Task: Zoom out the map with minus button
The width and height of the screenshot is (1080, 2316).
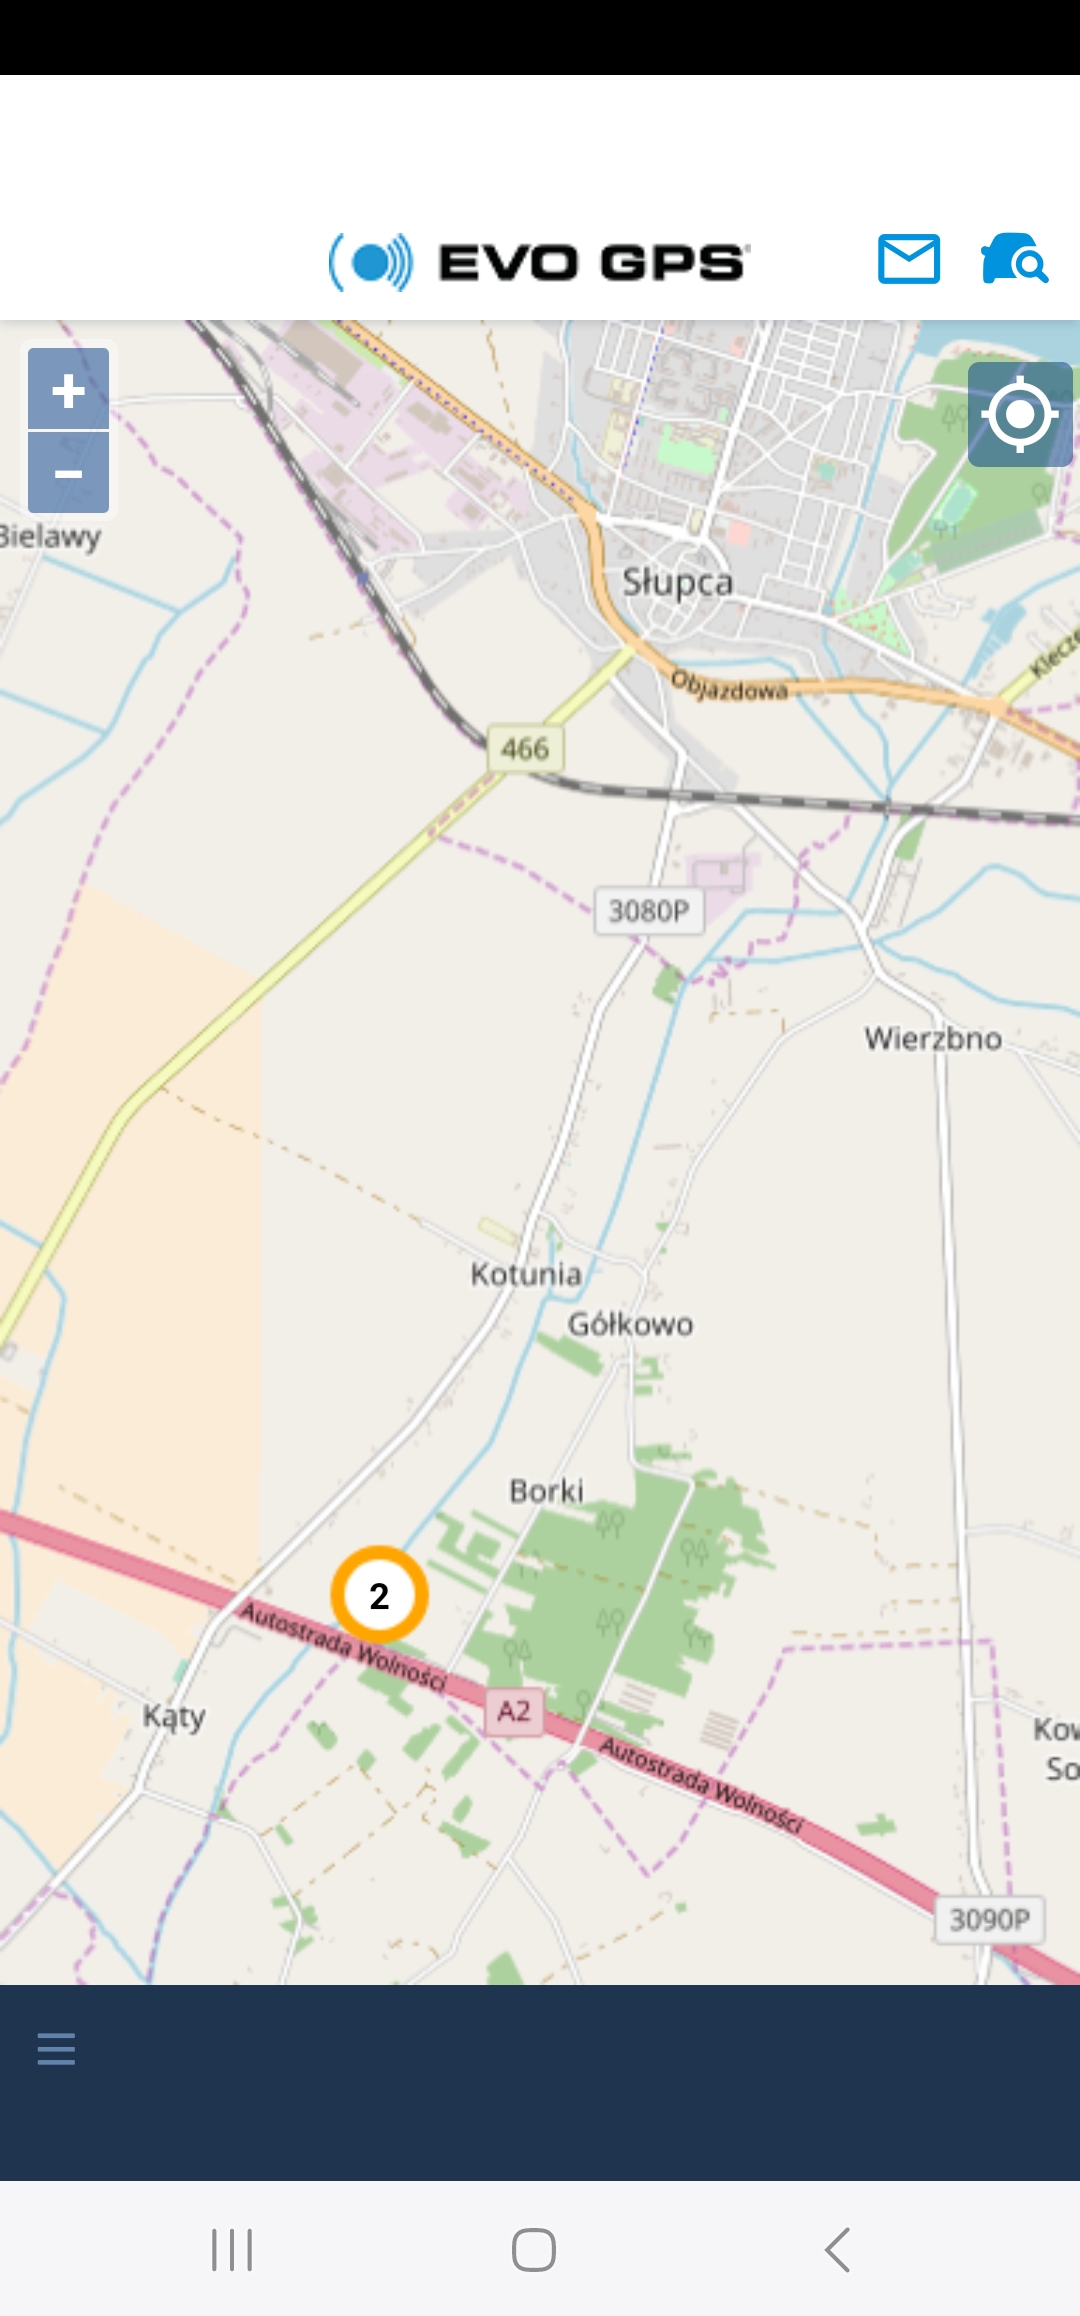Action: pos(68,473)
